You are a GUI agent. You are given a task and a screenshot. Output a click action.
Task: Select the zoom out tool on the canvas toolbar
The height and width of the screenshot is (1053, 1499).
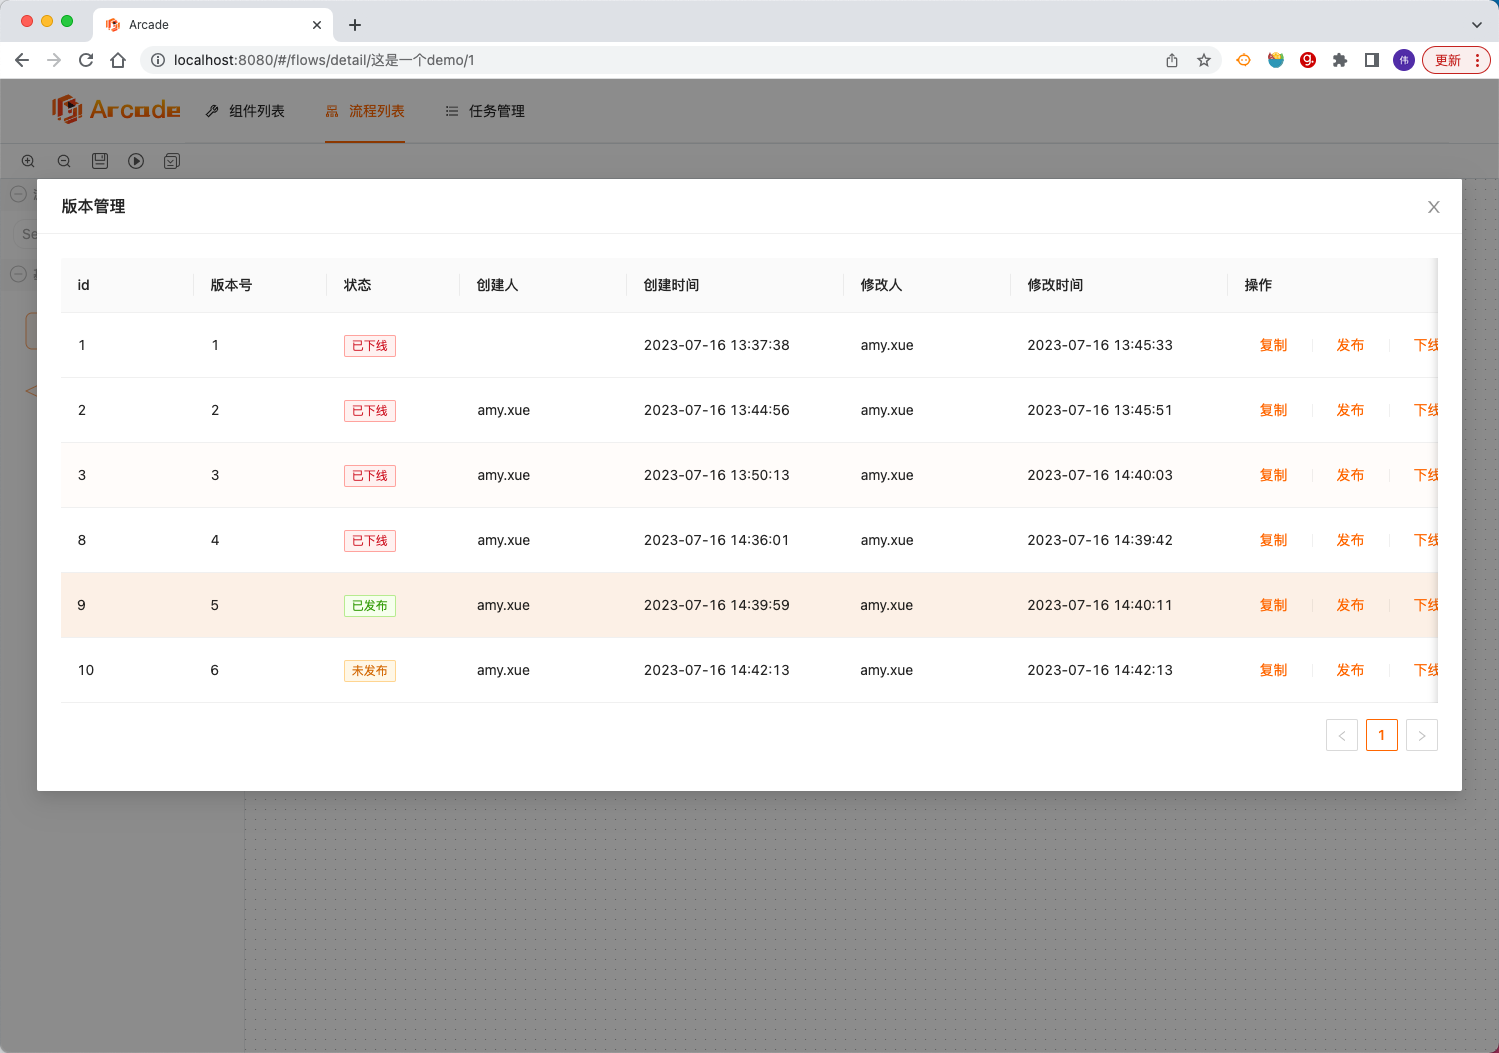64,161
